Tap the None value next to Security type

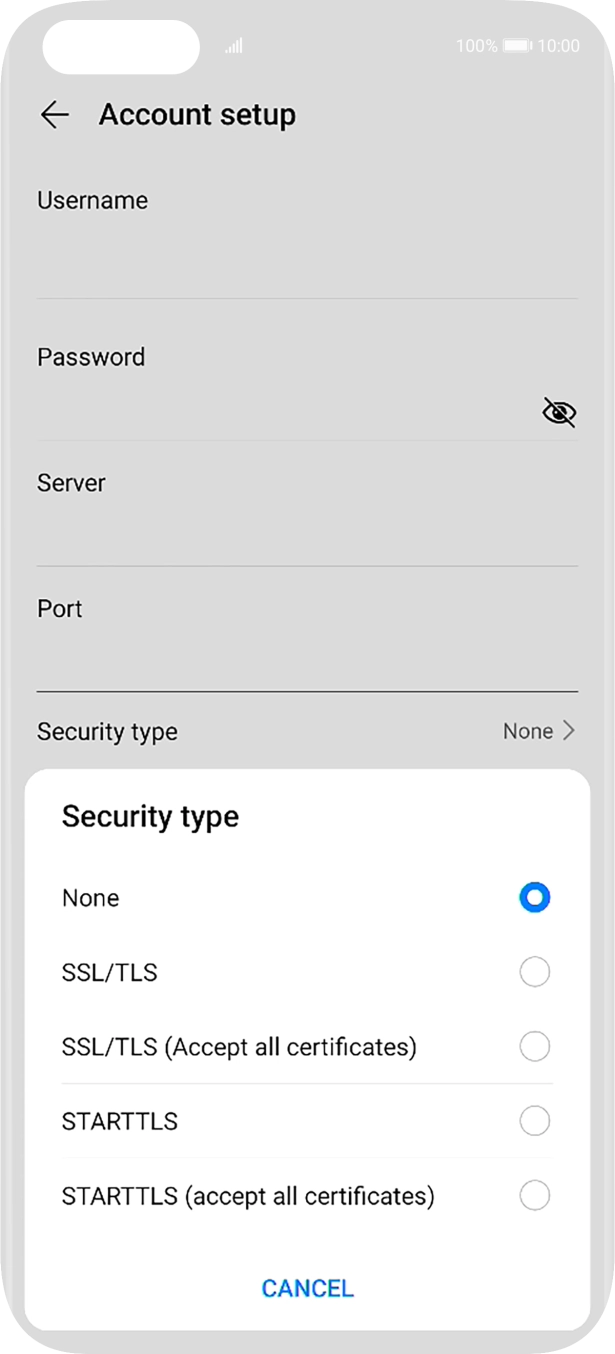tap(527, 731)
